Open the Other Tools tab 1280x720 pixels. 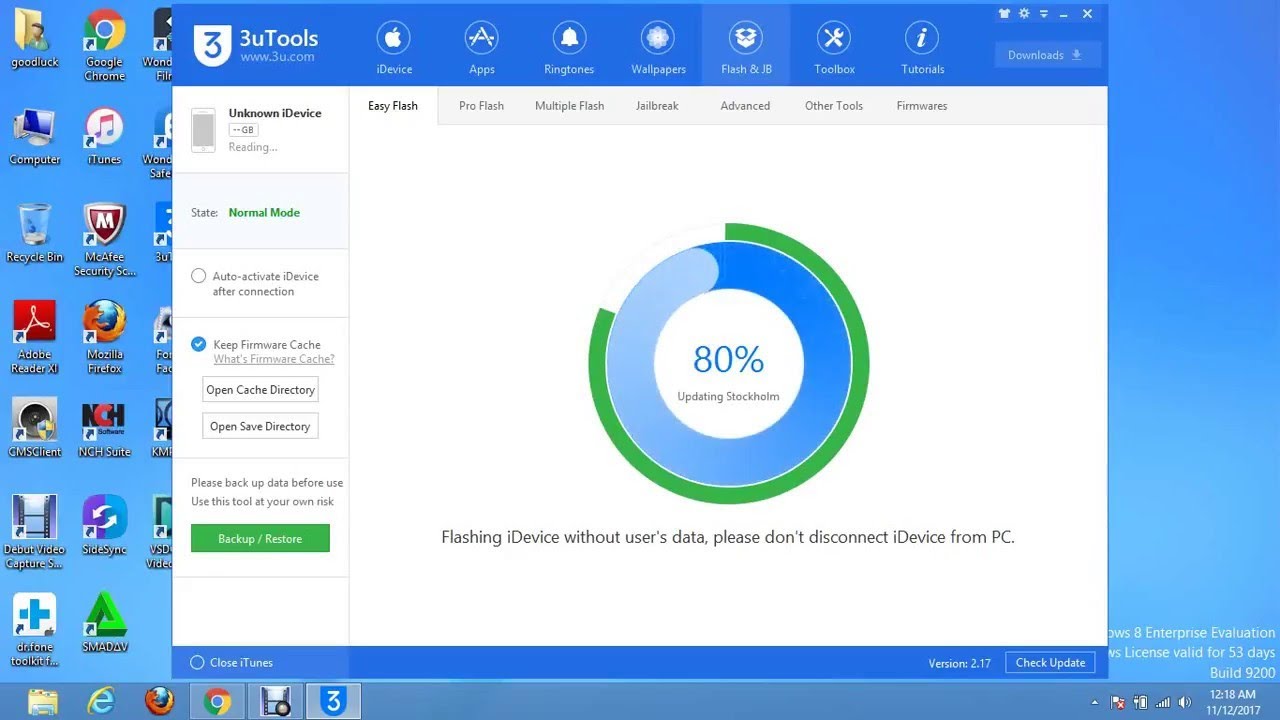coord(833,106)
